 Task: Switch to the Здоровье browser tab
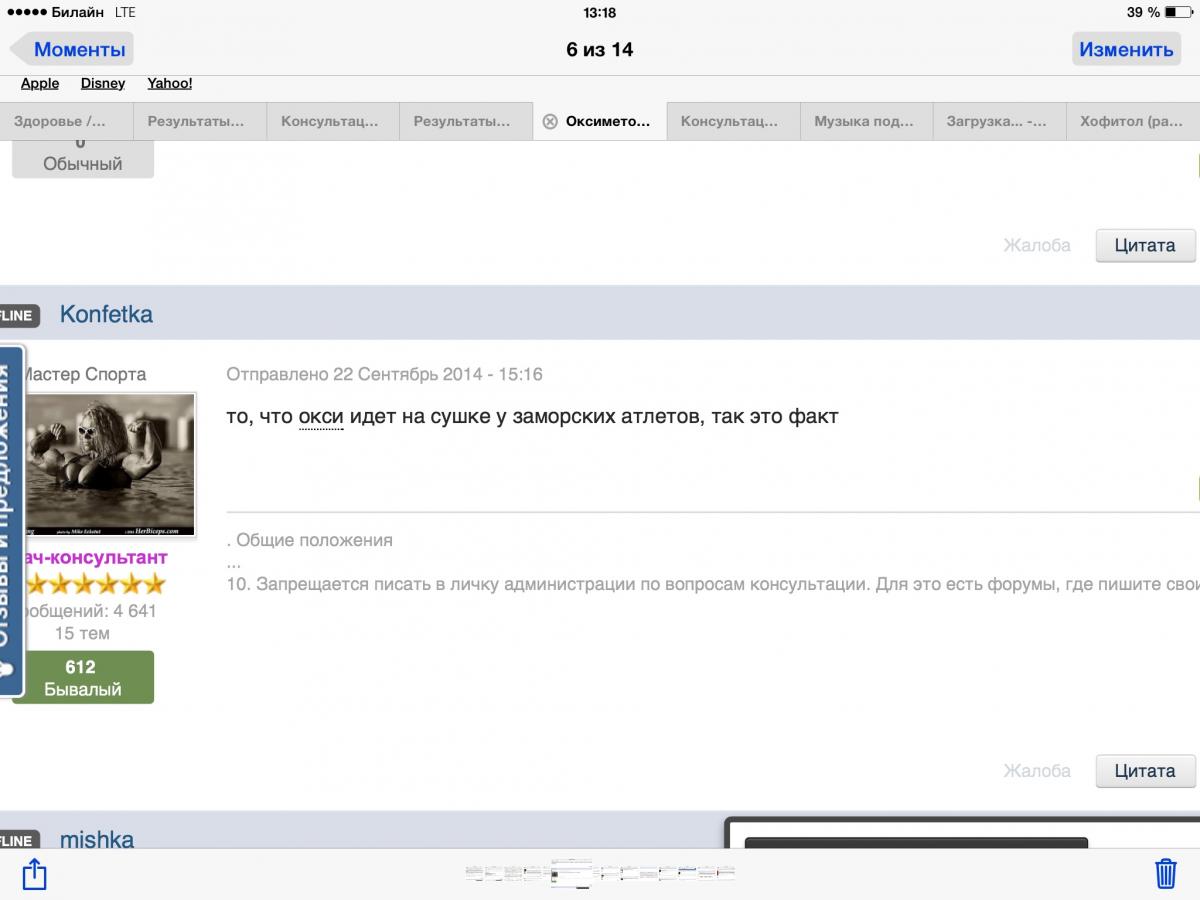66,122
